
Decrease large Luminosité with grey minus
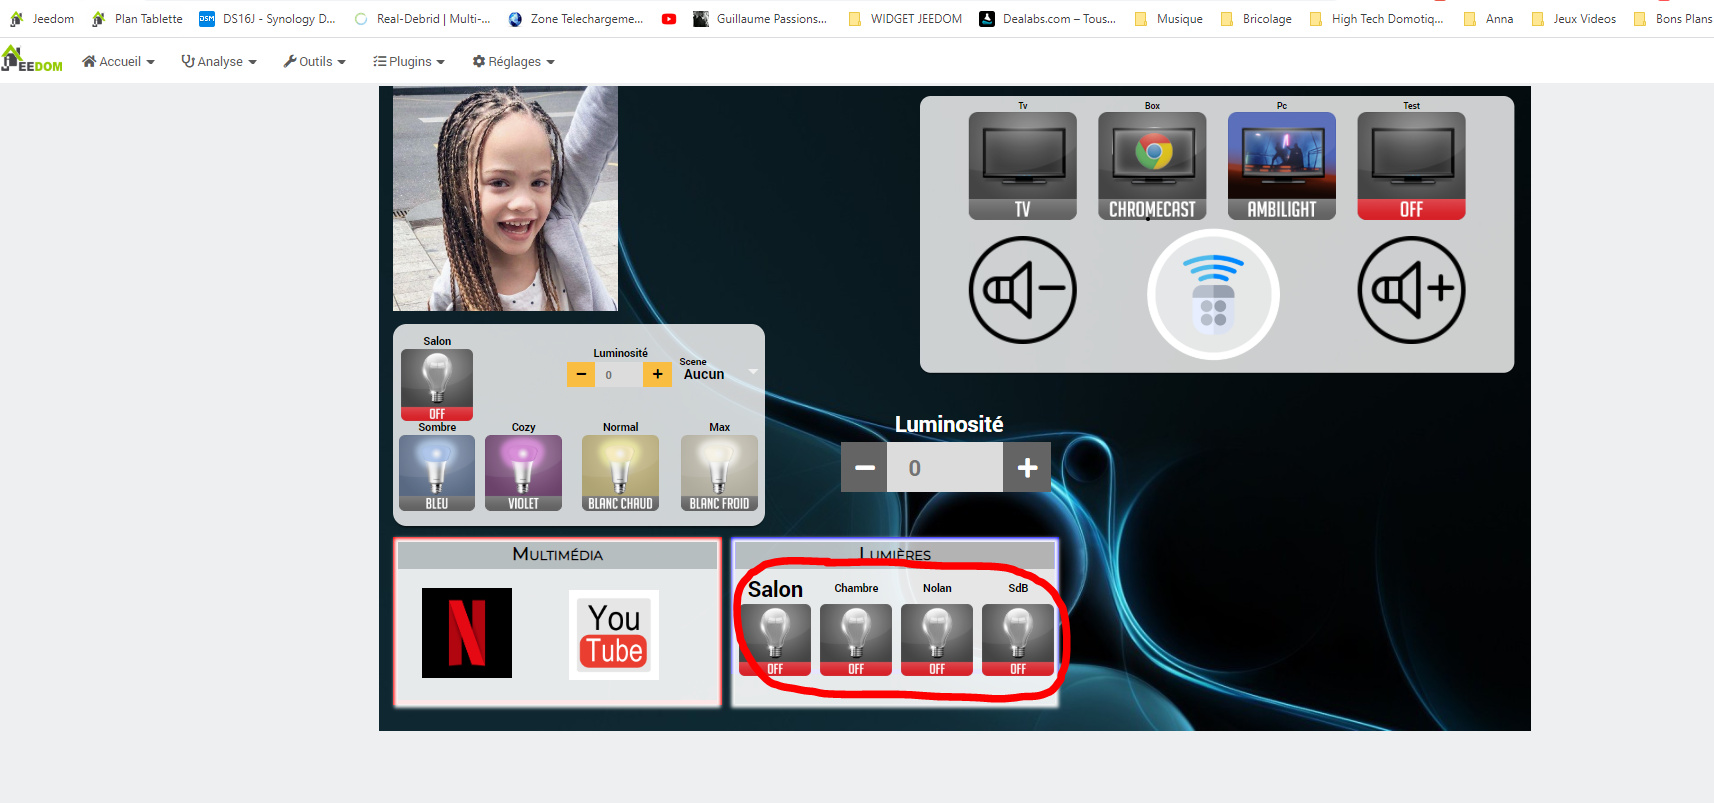click(x=864, y=467)
